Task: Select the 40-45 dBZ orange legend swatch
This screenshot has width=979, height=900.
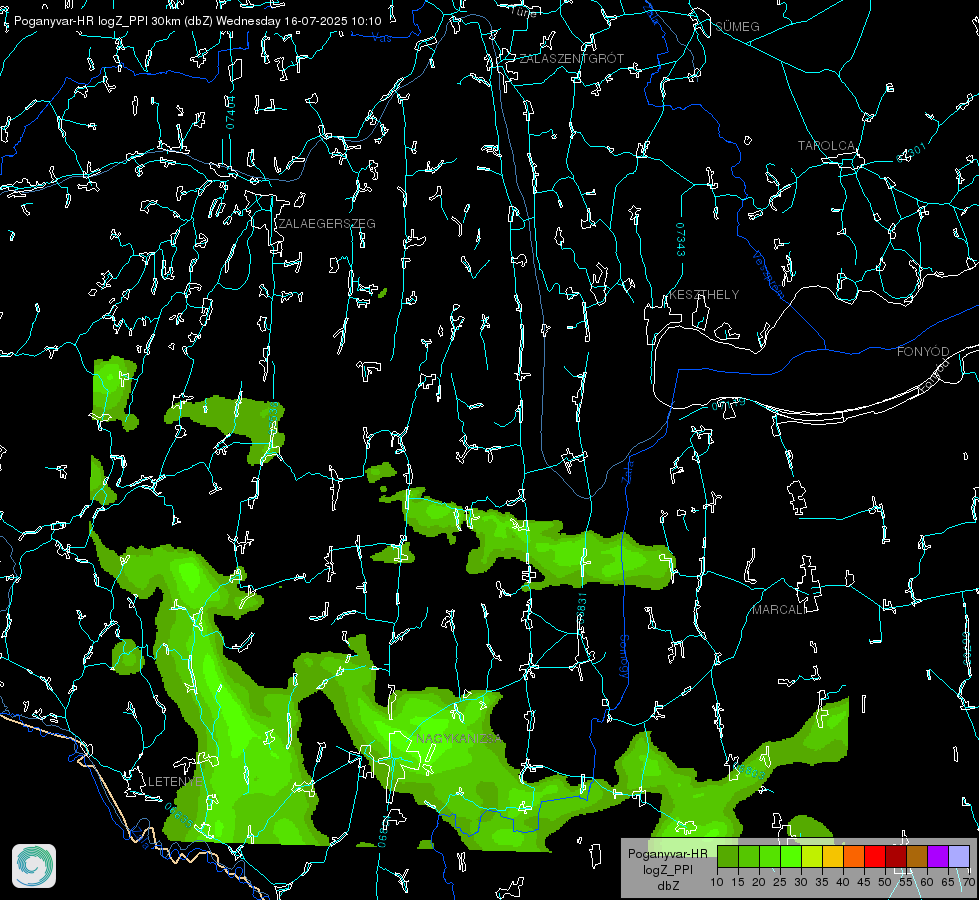Action: [x=854, y=856]
